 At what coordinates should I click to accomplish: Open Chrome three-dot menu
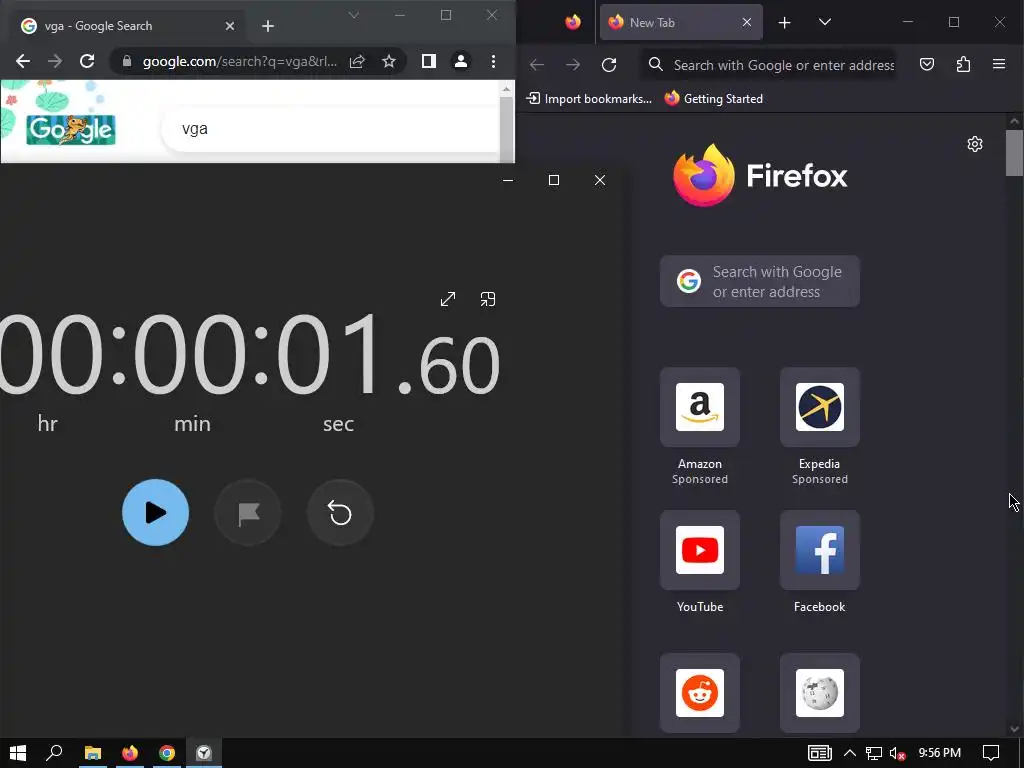pyautogui.click(x=493, y=61)
